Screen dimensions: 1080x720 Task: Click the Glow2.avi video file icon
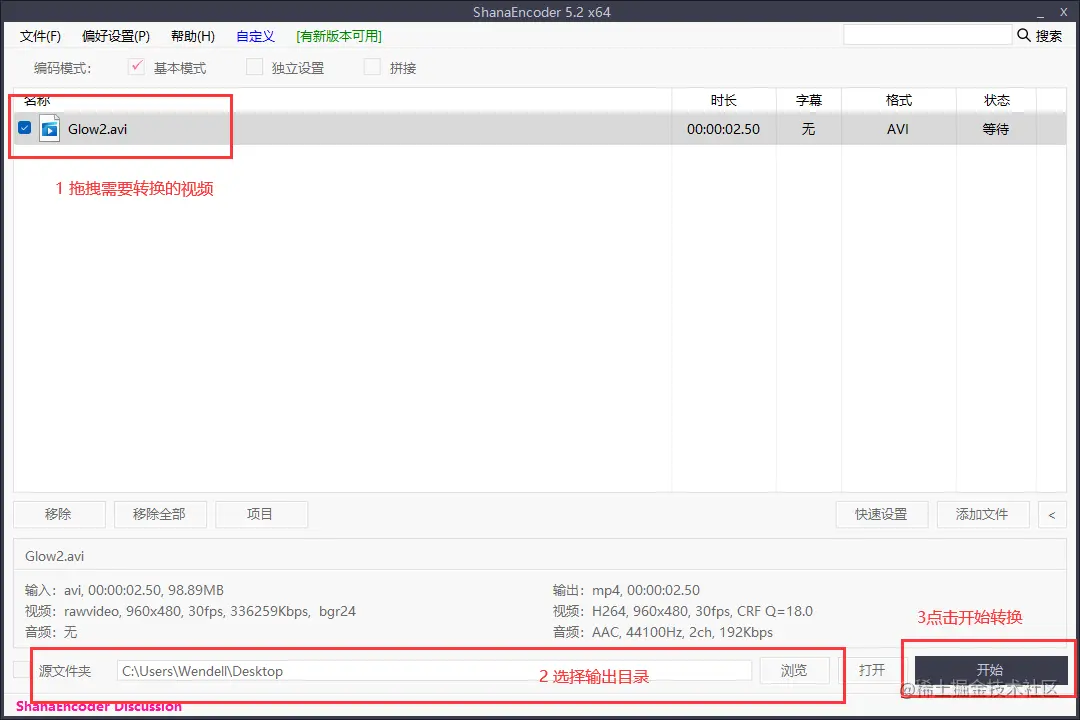[x=50, y=129]
